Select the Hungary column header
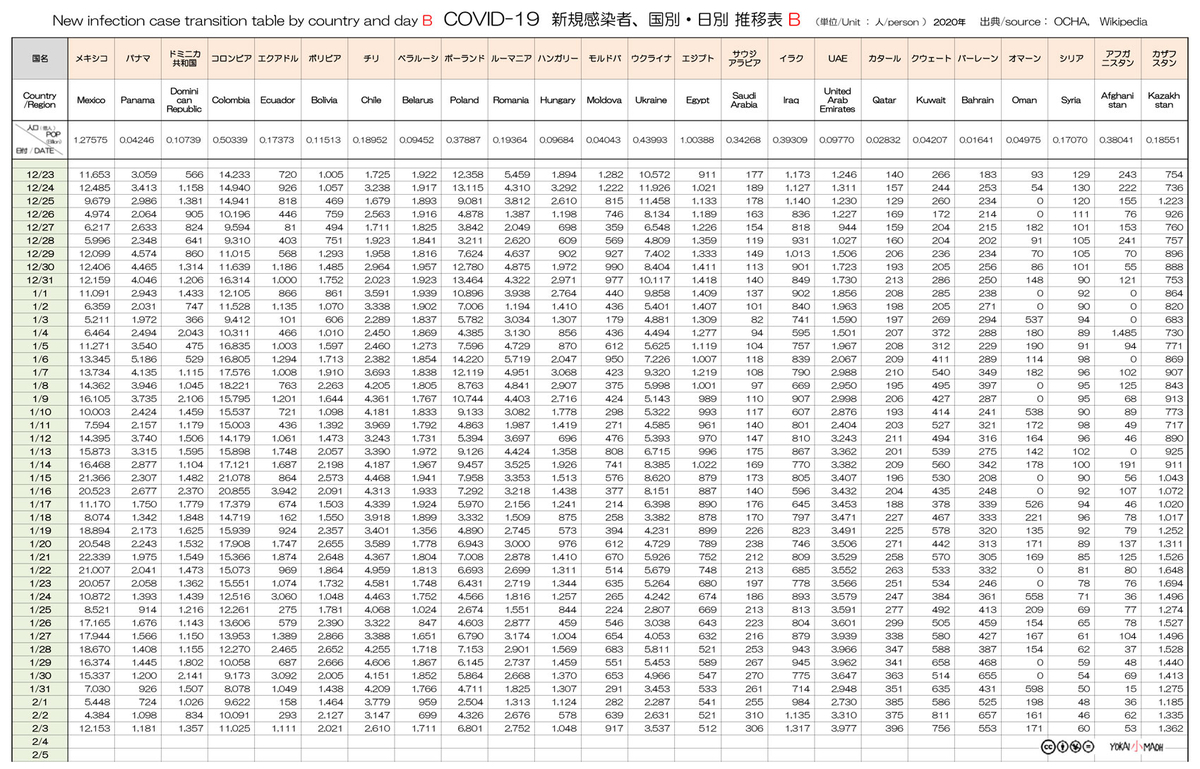The height and width of the screenshot is (769, 1200). tap(558, 100)
